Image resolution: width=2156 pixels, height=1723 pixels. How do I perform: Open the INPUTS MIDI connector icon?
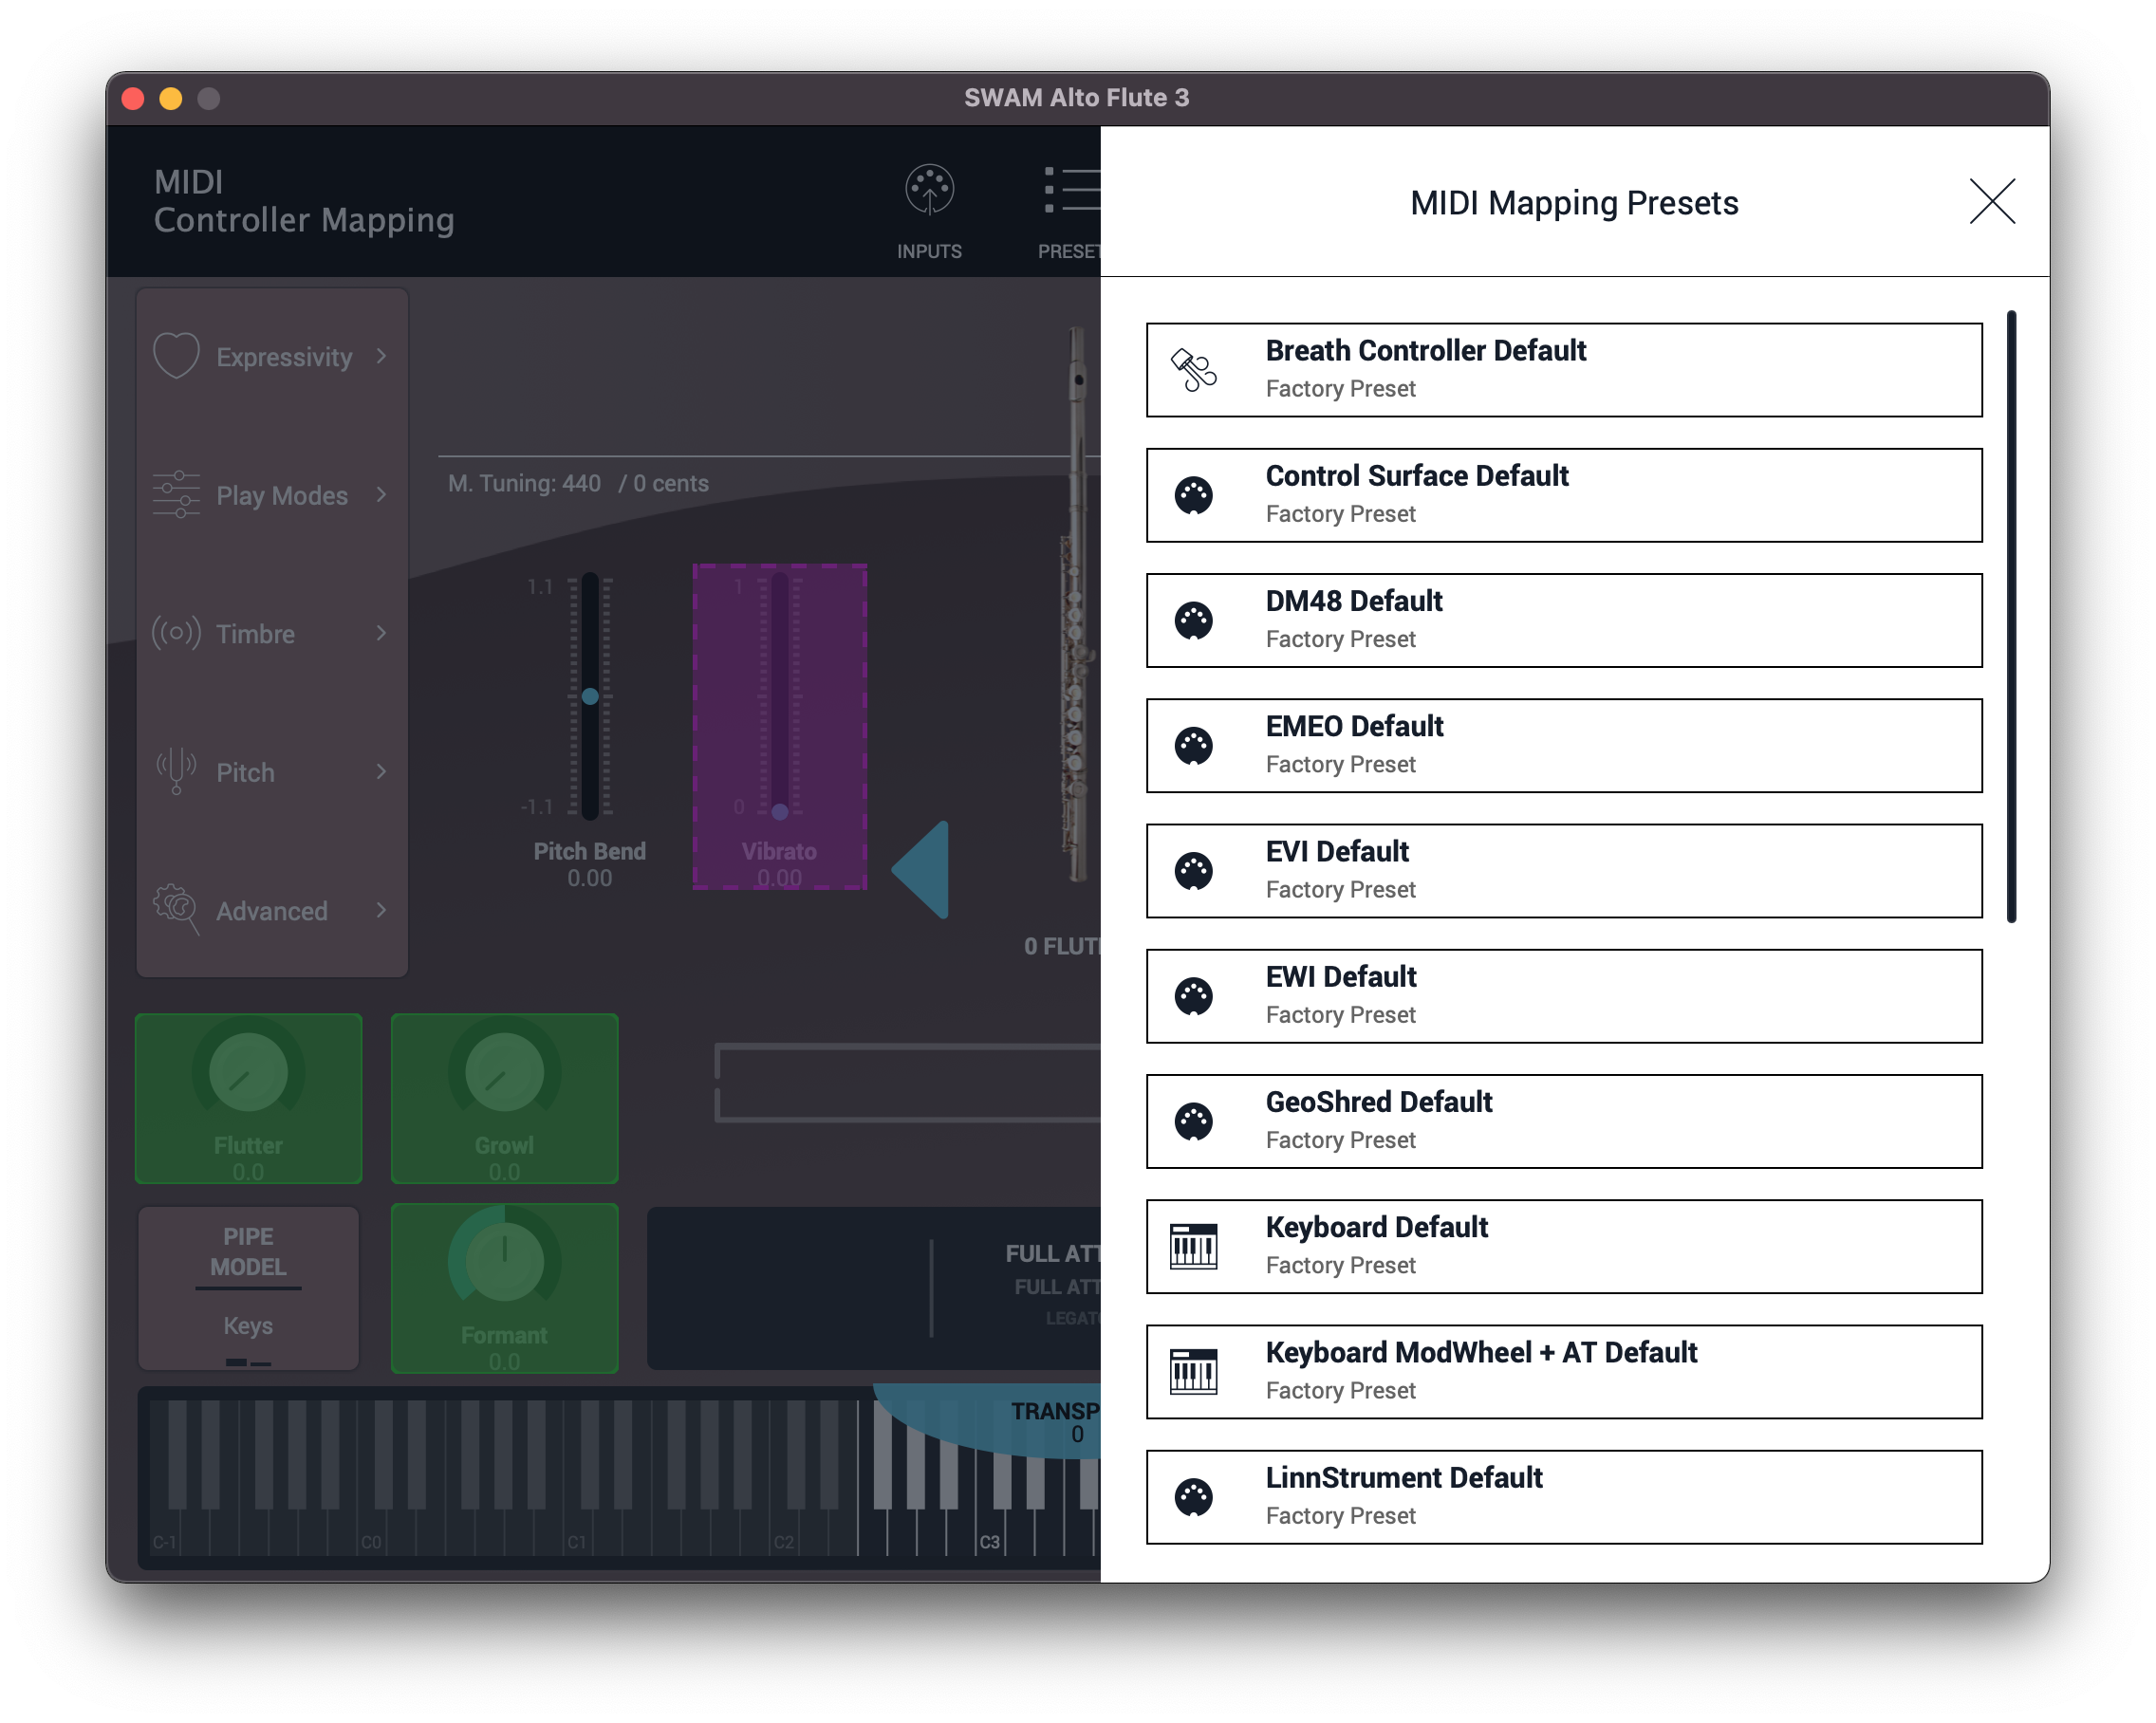coord(929,190)
